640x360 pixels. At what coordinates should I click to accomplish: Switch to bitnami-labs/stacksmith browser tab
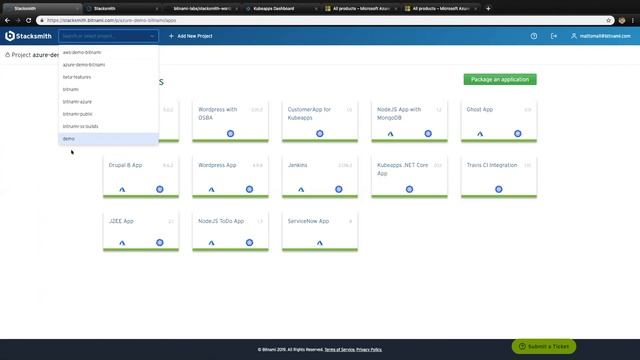202,8
